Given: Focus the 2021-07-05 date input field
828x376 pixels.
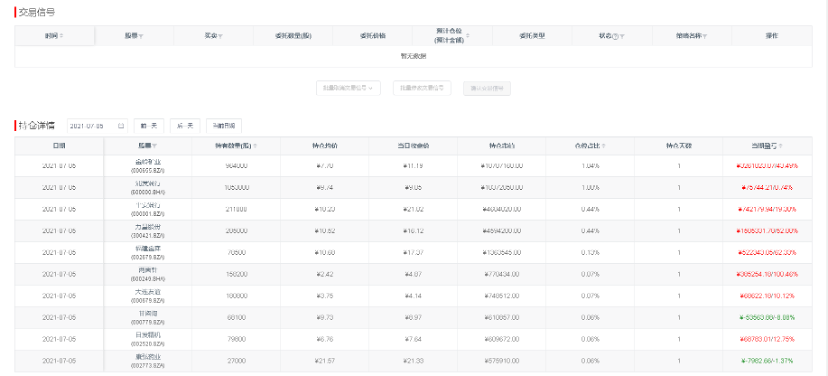Looking at the screenshot, I should click(98, 126).
